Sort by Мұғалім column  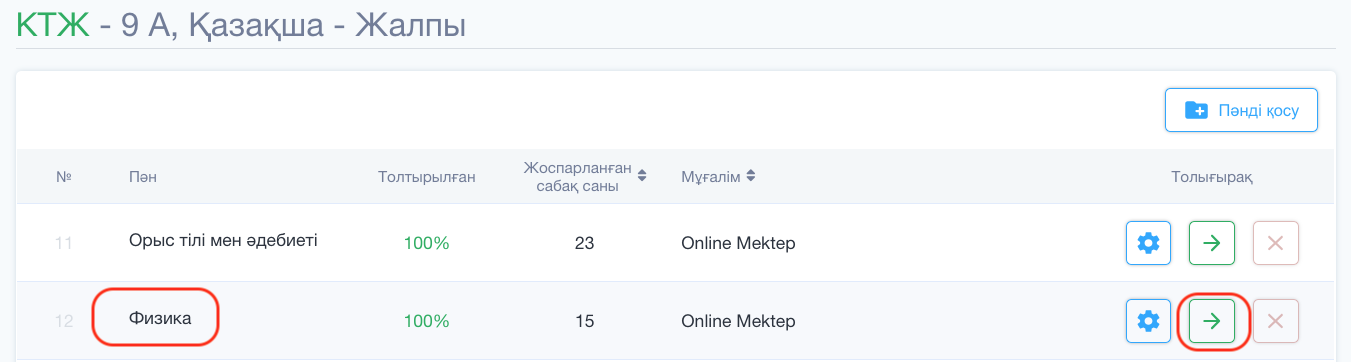718,177
